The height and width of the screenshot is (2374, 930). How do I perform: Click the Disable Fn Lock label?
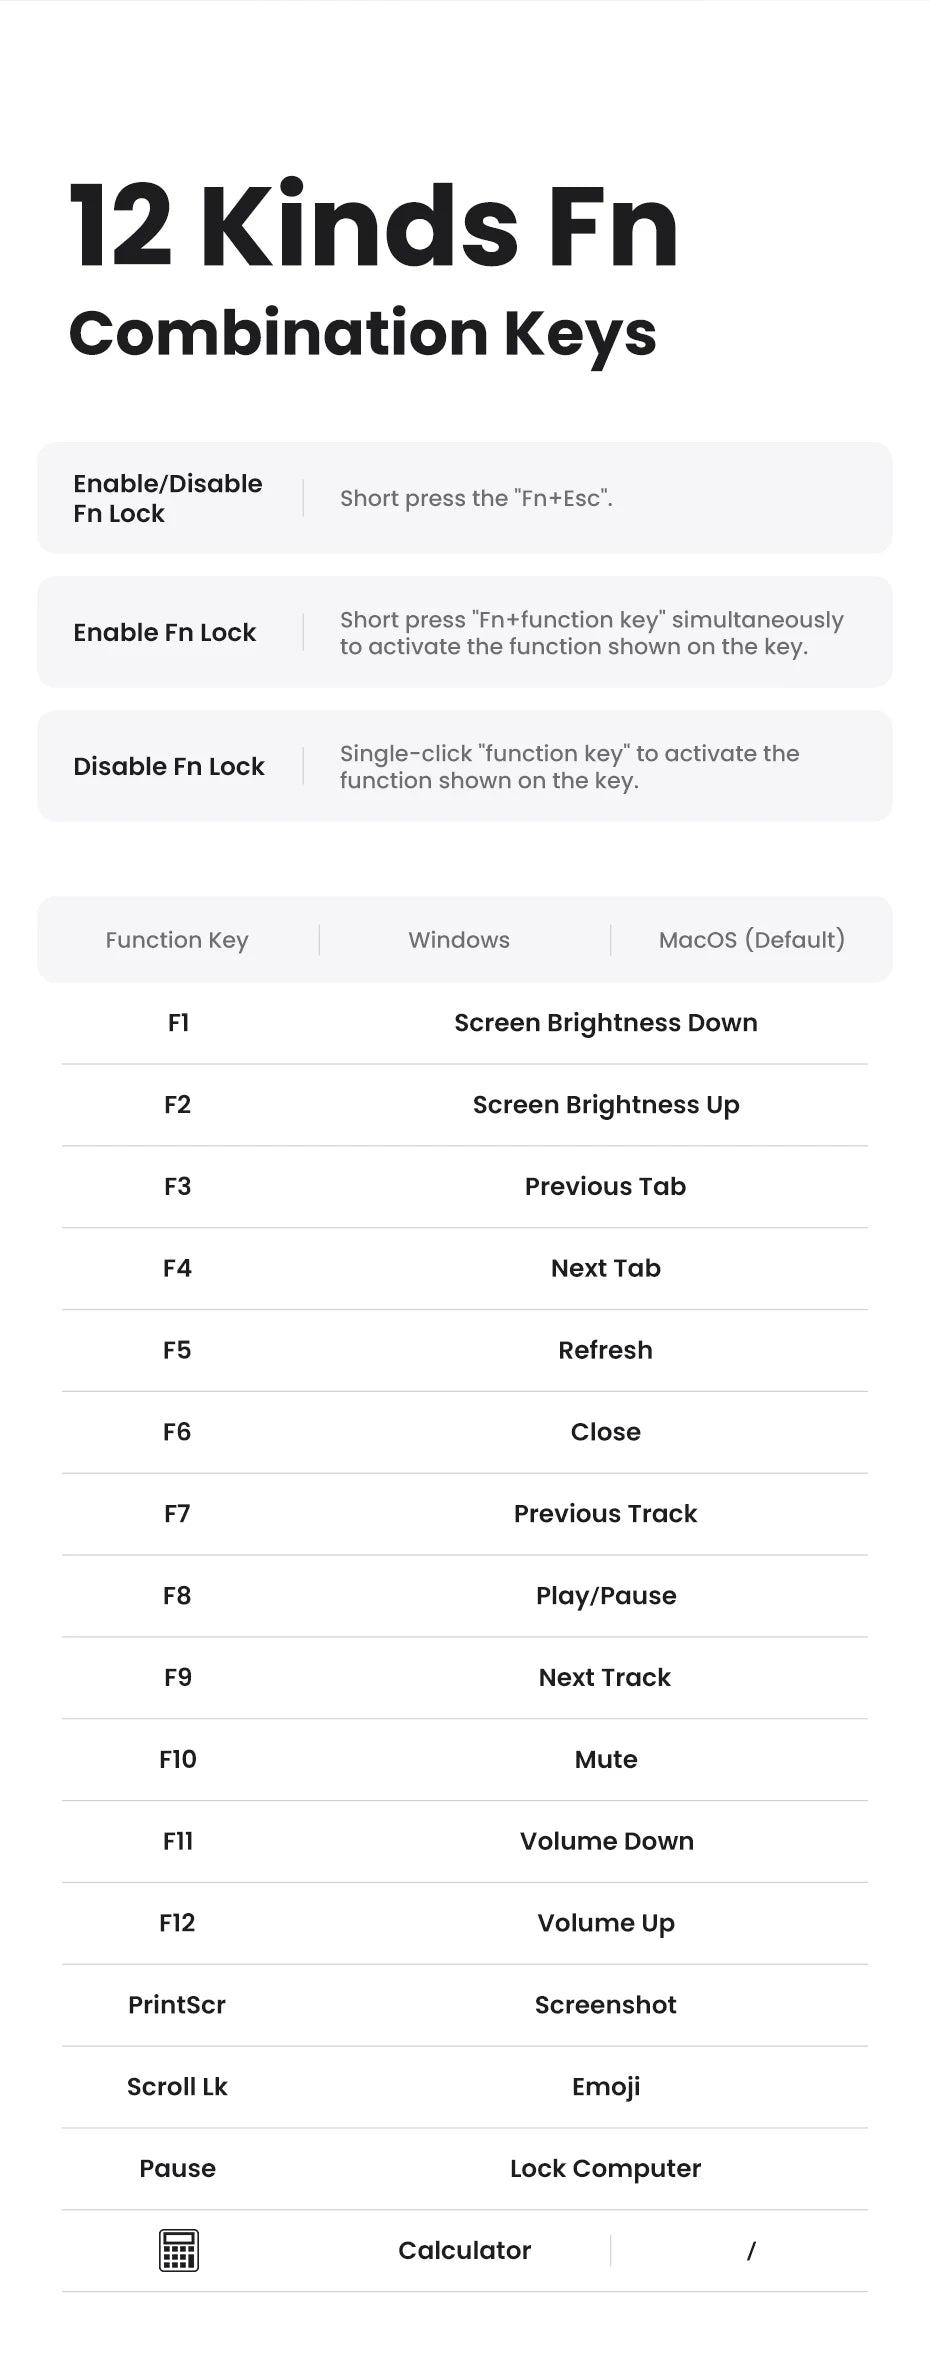pos(169,766)
